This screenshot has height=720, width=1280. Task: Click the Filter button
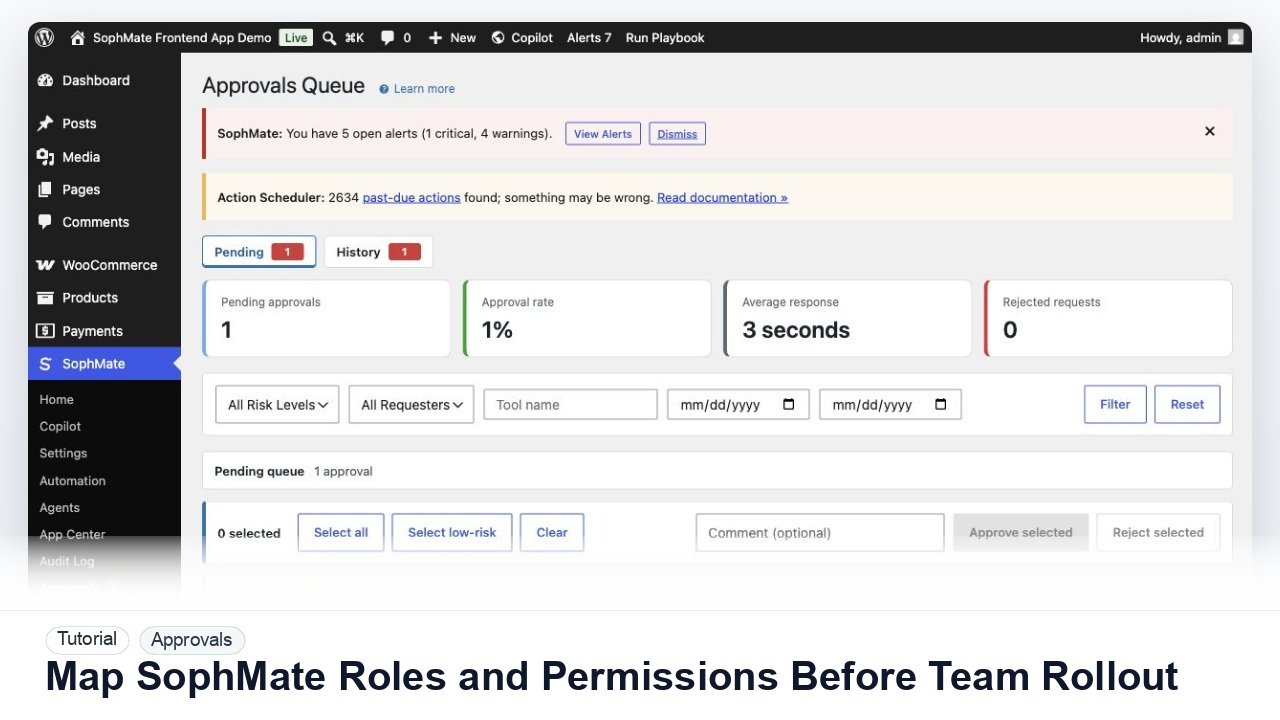pyautogui.click(x=1115, y=404)
